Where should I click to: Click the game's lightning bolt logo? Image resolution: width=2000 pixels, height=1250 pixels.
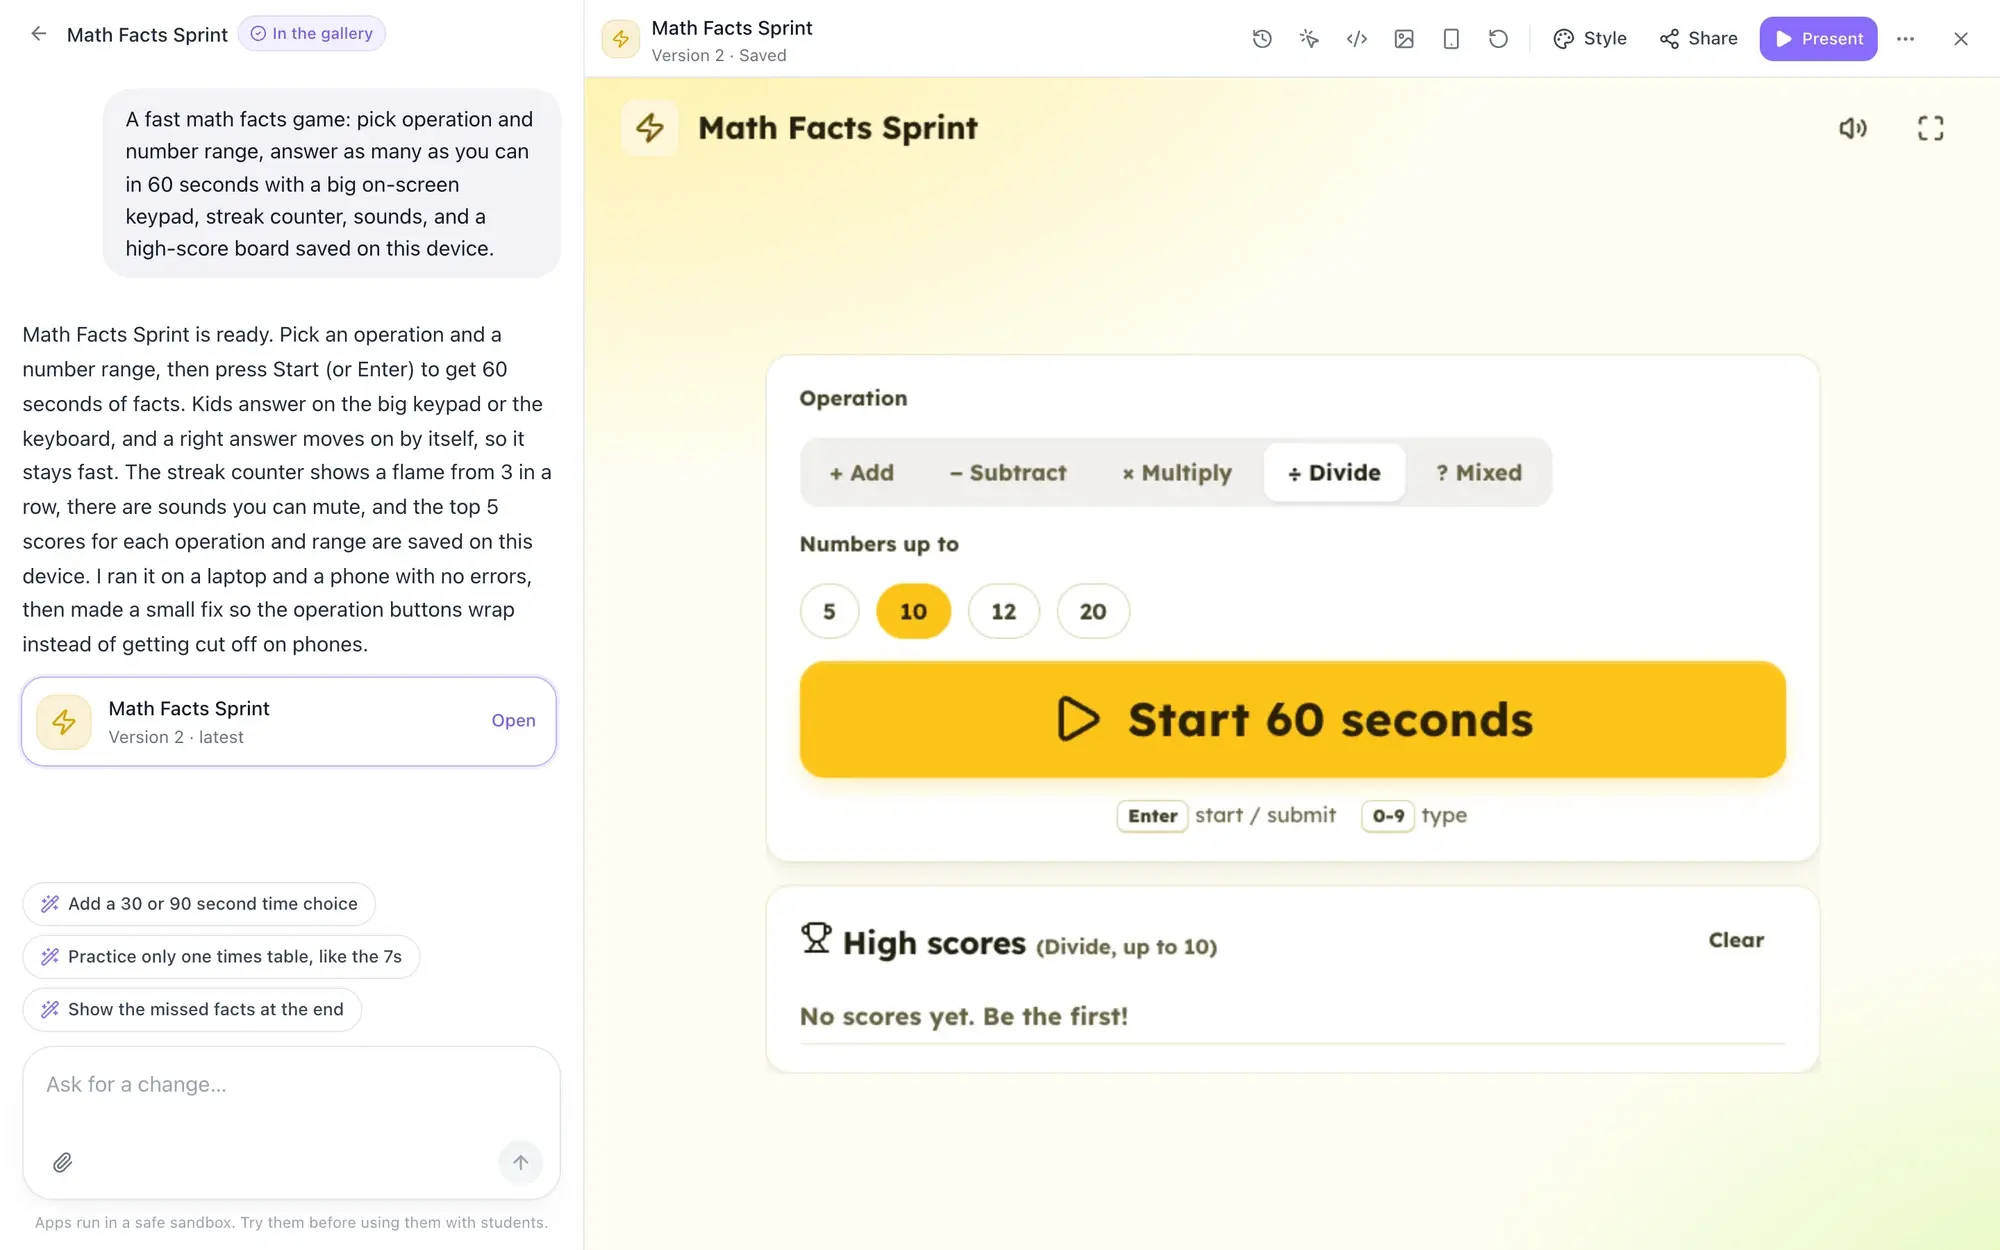click(650, 128)
